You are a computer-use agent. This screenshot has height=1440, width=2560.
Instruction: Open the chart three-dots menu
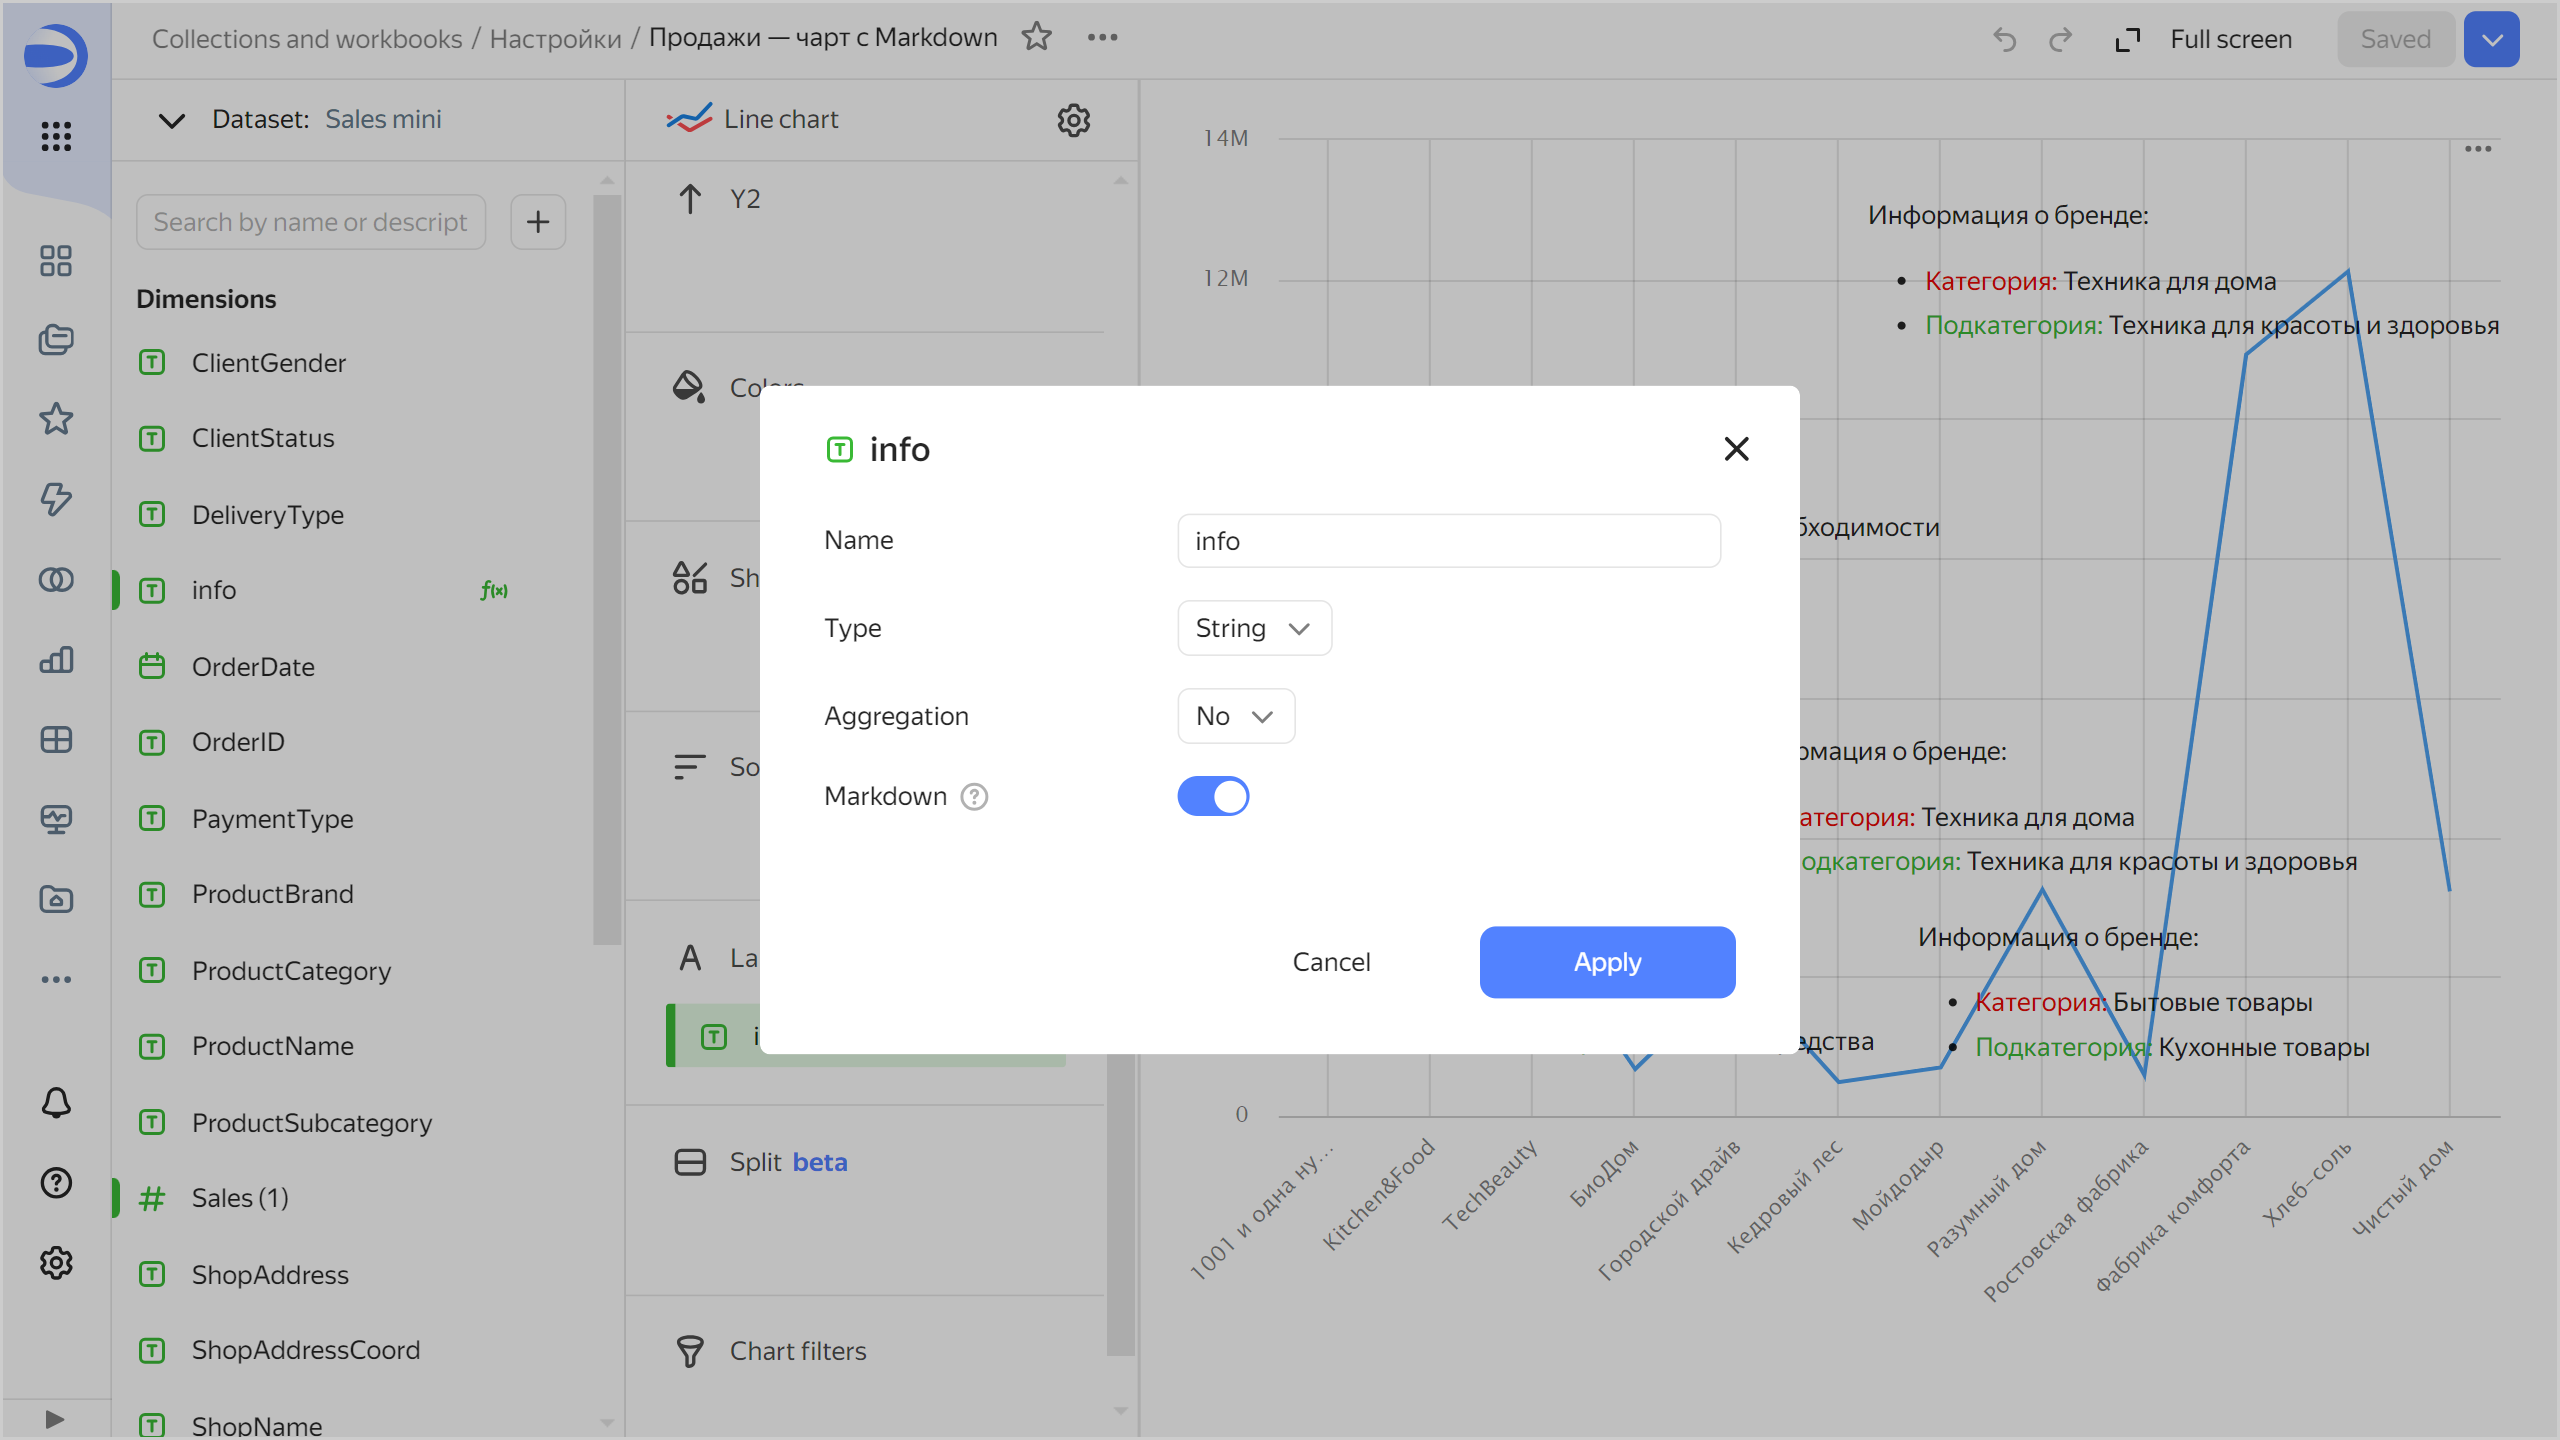point(2478,149)
